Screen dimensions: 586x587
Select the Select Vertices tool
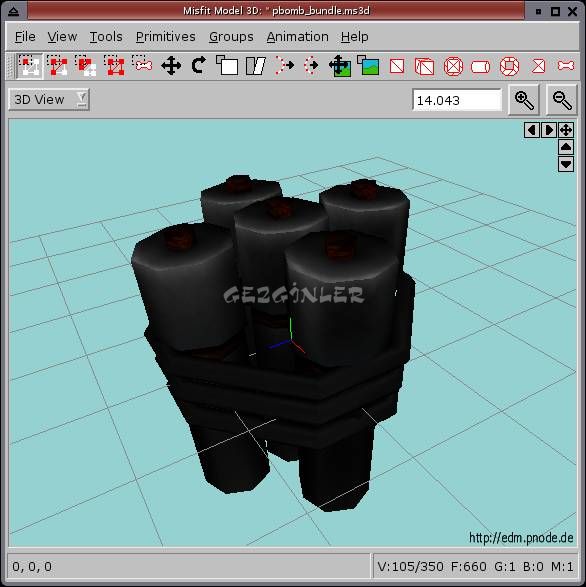(30, 66)
